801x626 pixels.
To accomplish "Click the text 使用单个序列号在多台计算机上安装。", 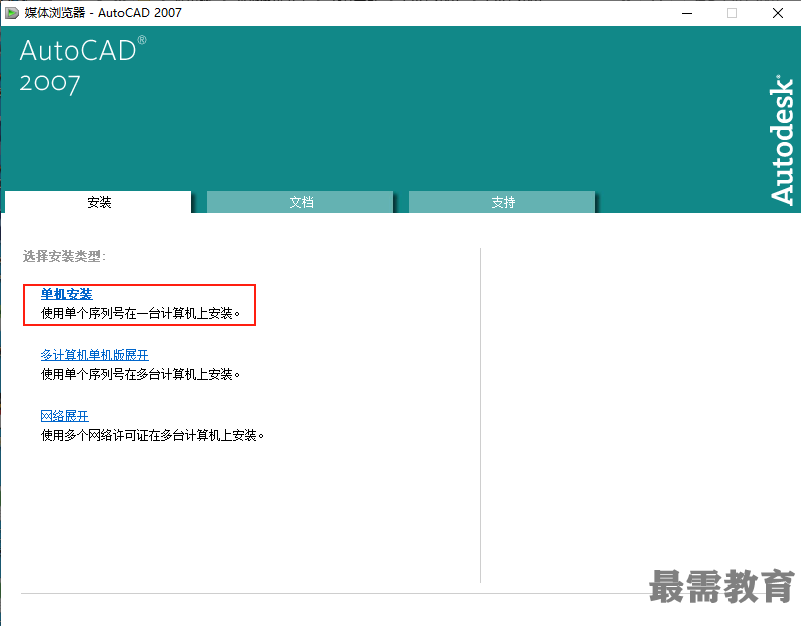I will [x=140, y=374].
